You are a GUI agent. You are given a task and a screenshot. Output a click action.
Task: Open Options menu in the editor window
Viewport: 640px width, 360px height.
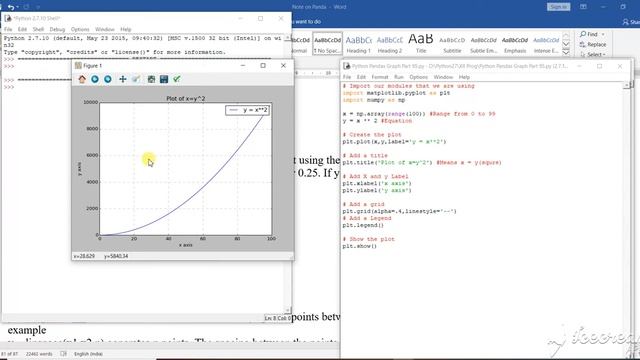point(418,77)
